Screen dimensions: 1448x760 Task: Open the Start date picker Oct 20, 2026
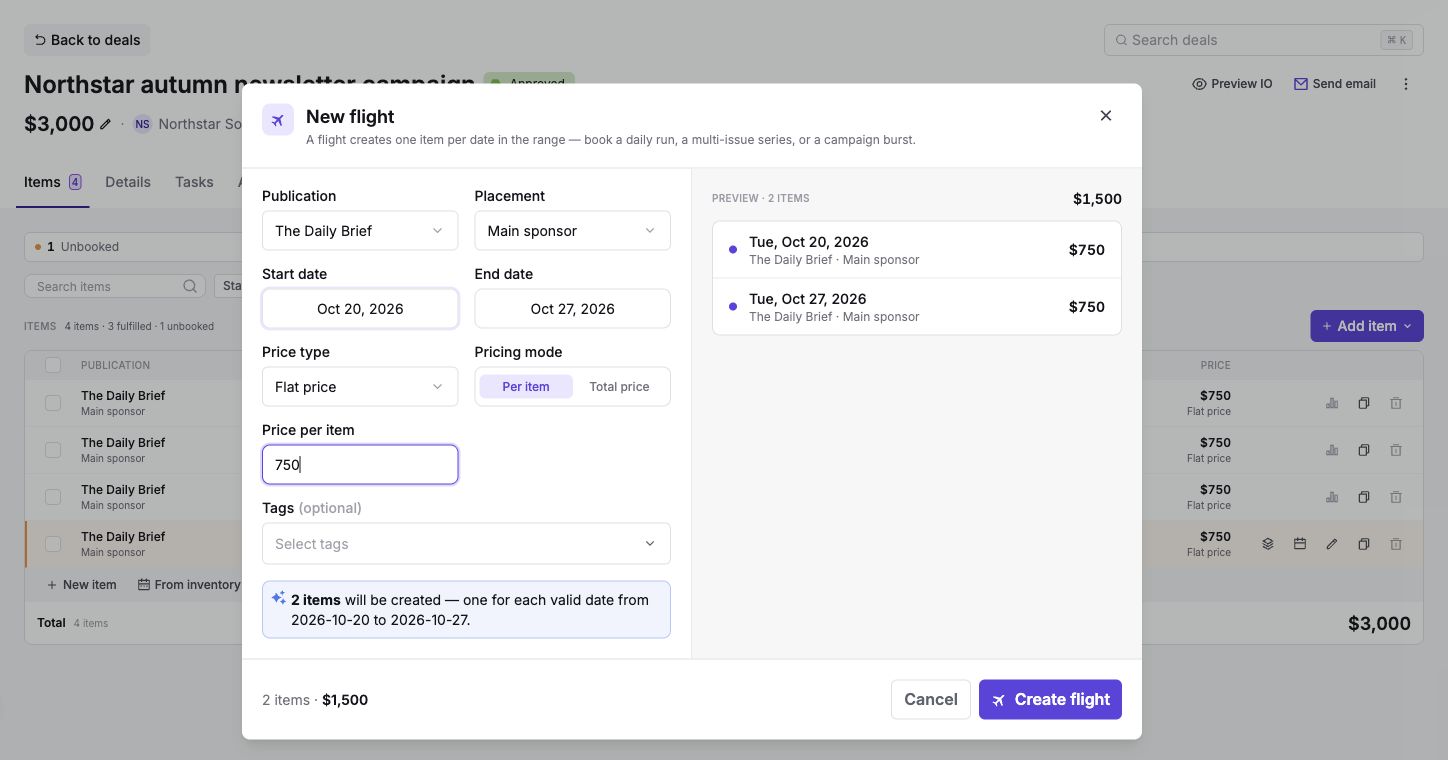[360, 309]
